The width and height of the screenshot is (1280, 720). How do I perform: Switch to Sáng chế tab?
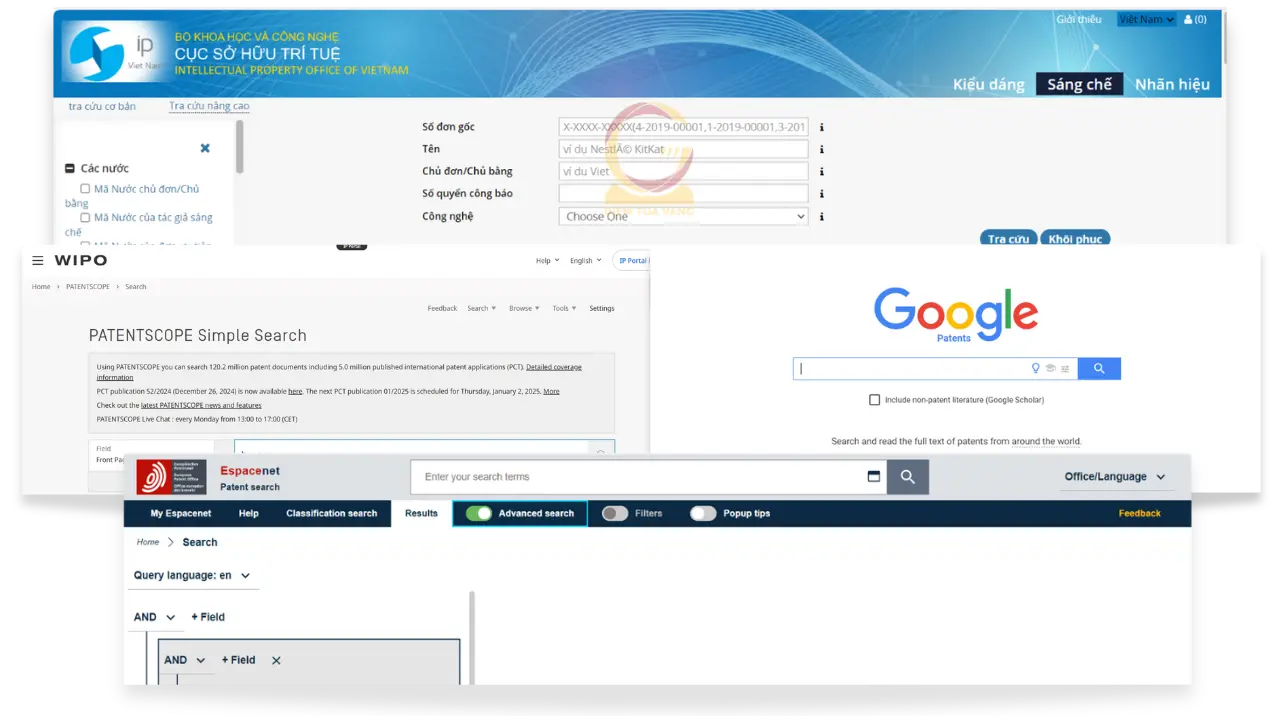tap(1079, 85)
